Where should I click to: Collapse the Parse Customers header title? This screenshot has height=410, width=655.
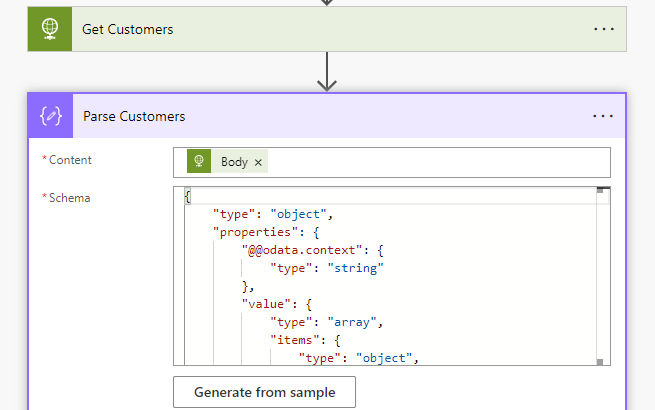point(134,116)
